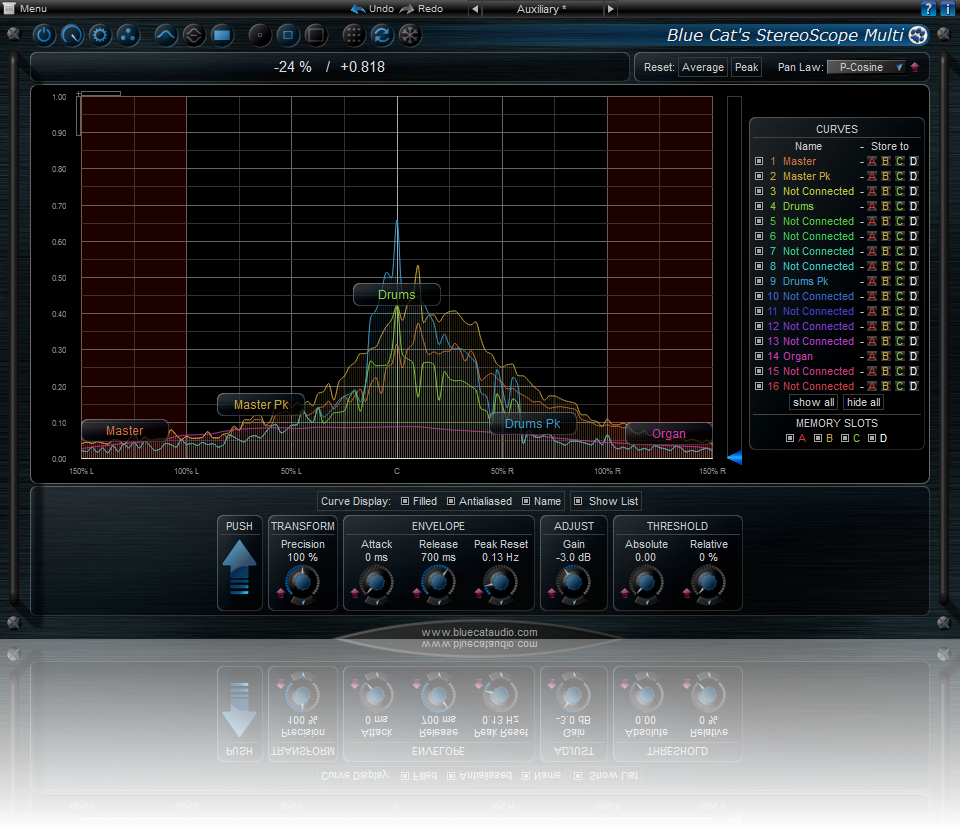
Task: Click the next preset arrow beside Auxiliary
Action: click(x=610, y=9)
